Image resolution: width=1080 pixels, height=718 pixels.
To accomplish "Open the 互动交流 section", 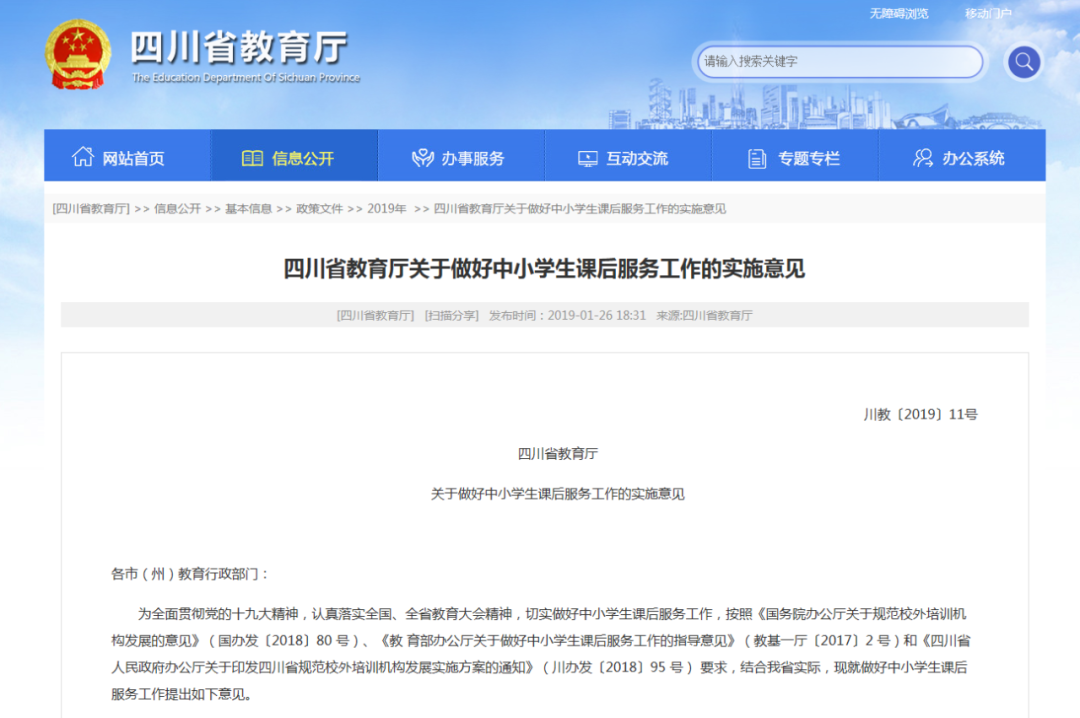I will pyautogui.click(x=636, y=157).
